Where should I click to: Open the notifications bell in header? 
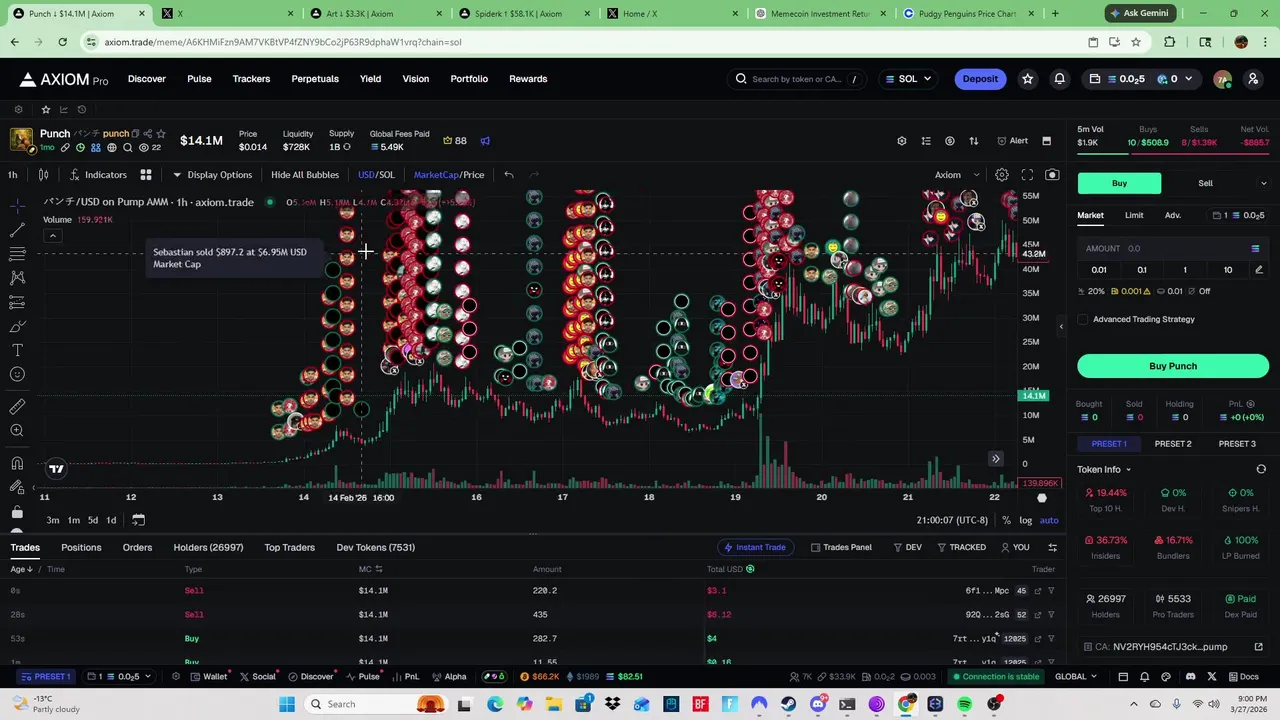1059,79
